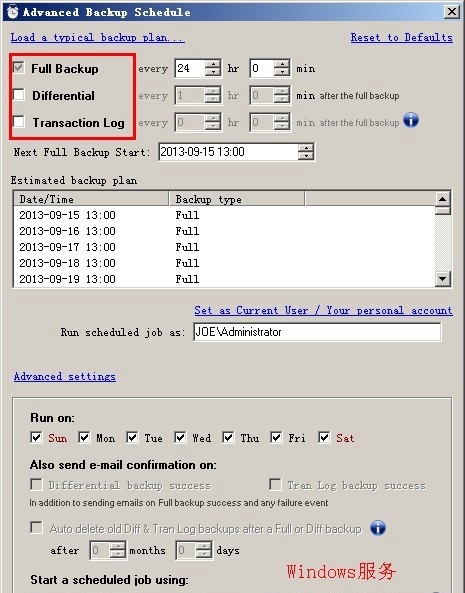Click the backup plan list scroll down arrow
Screen dimensions: 465x593
tap(442, 279)
